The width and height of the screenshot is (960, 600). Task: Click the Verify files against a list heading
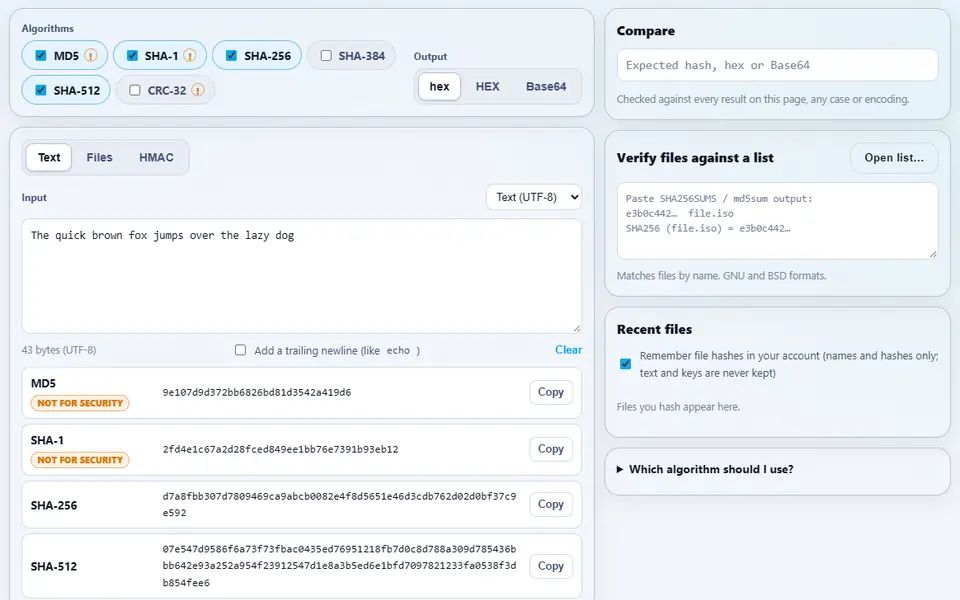[695, 158]
